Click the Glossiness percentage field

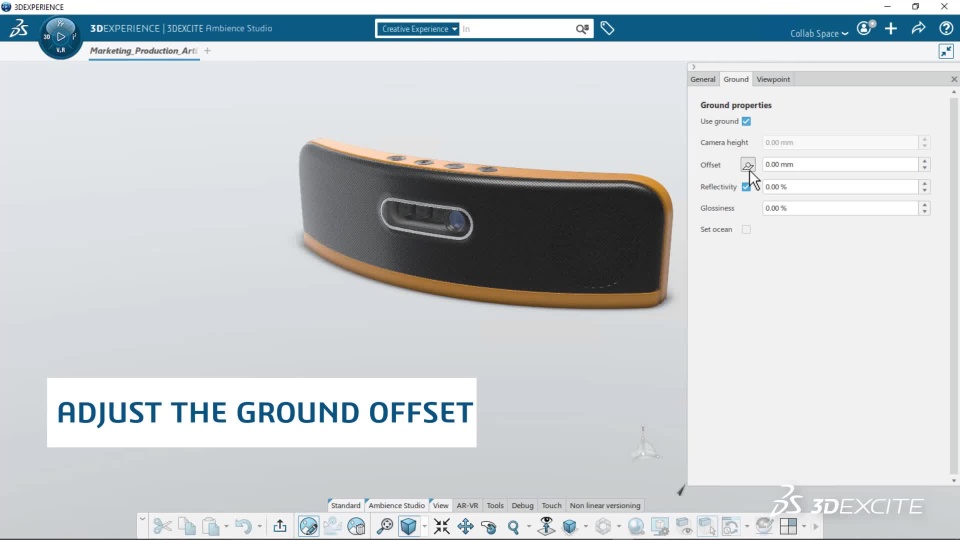point(840,208)
